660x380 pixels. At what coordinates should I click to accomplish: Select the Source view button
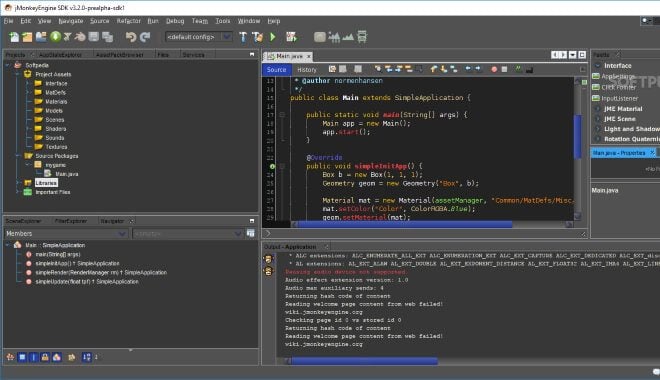tap(276, 70)
